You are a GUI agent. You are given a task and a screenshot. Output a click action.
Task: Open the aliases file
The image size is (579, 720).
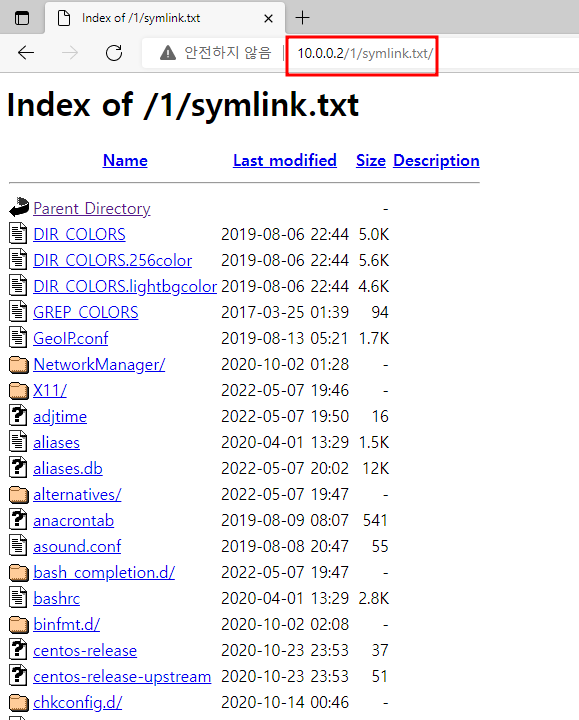tap(56, 443)
